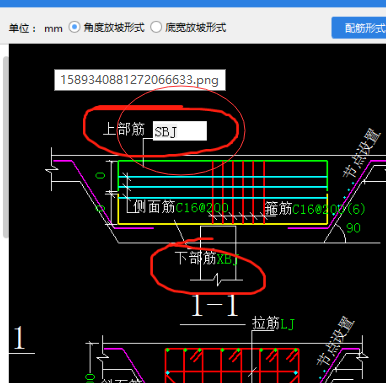
Task: Click the vertical scrollbar on the drawing's left edge
Action: [5, 147]
